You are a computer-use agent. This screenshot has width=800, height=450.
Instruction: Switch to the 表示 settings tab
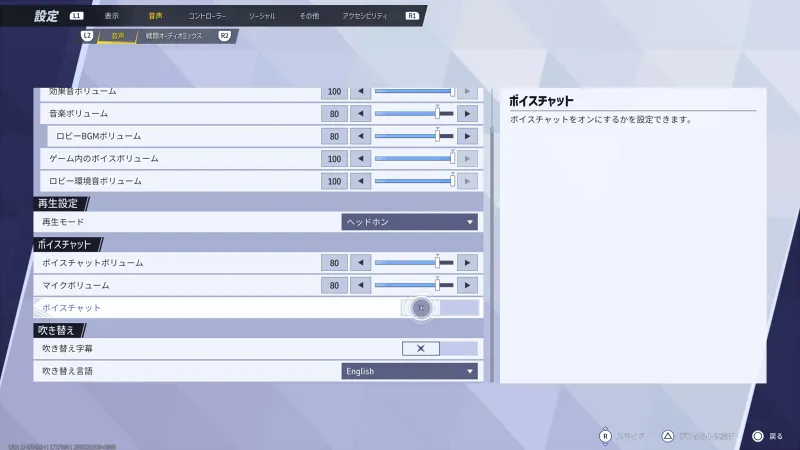pos(111,16)
